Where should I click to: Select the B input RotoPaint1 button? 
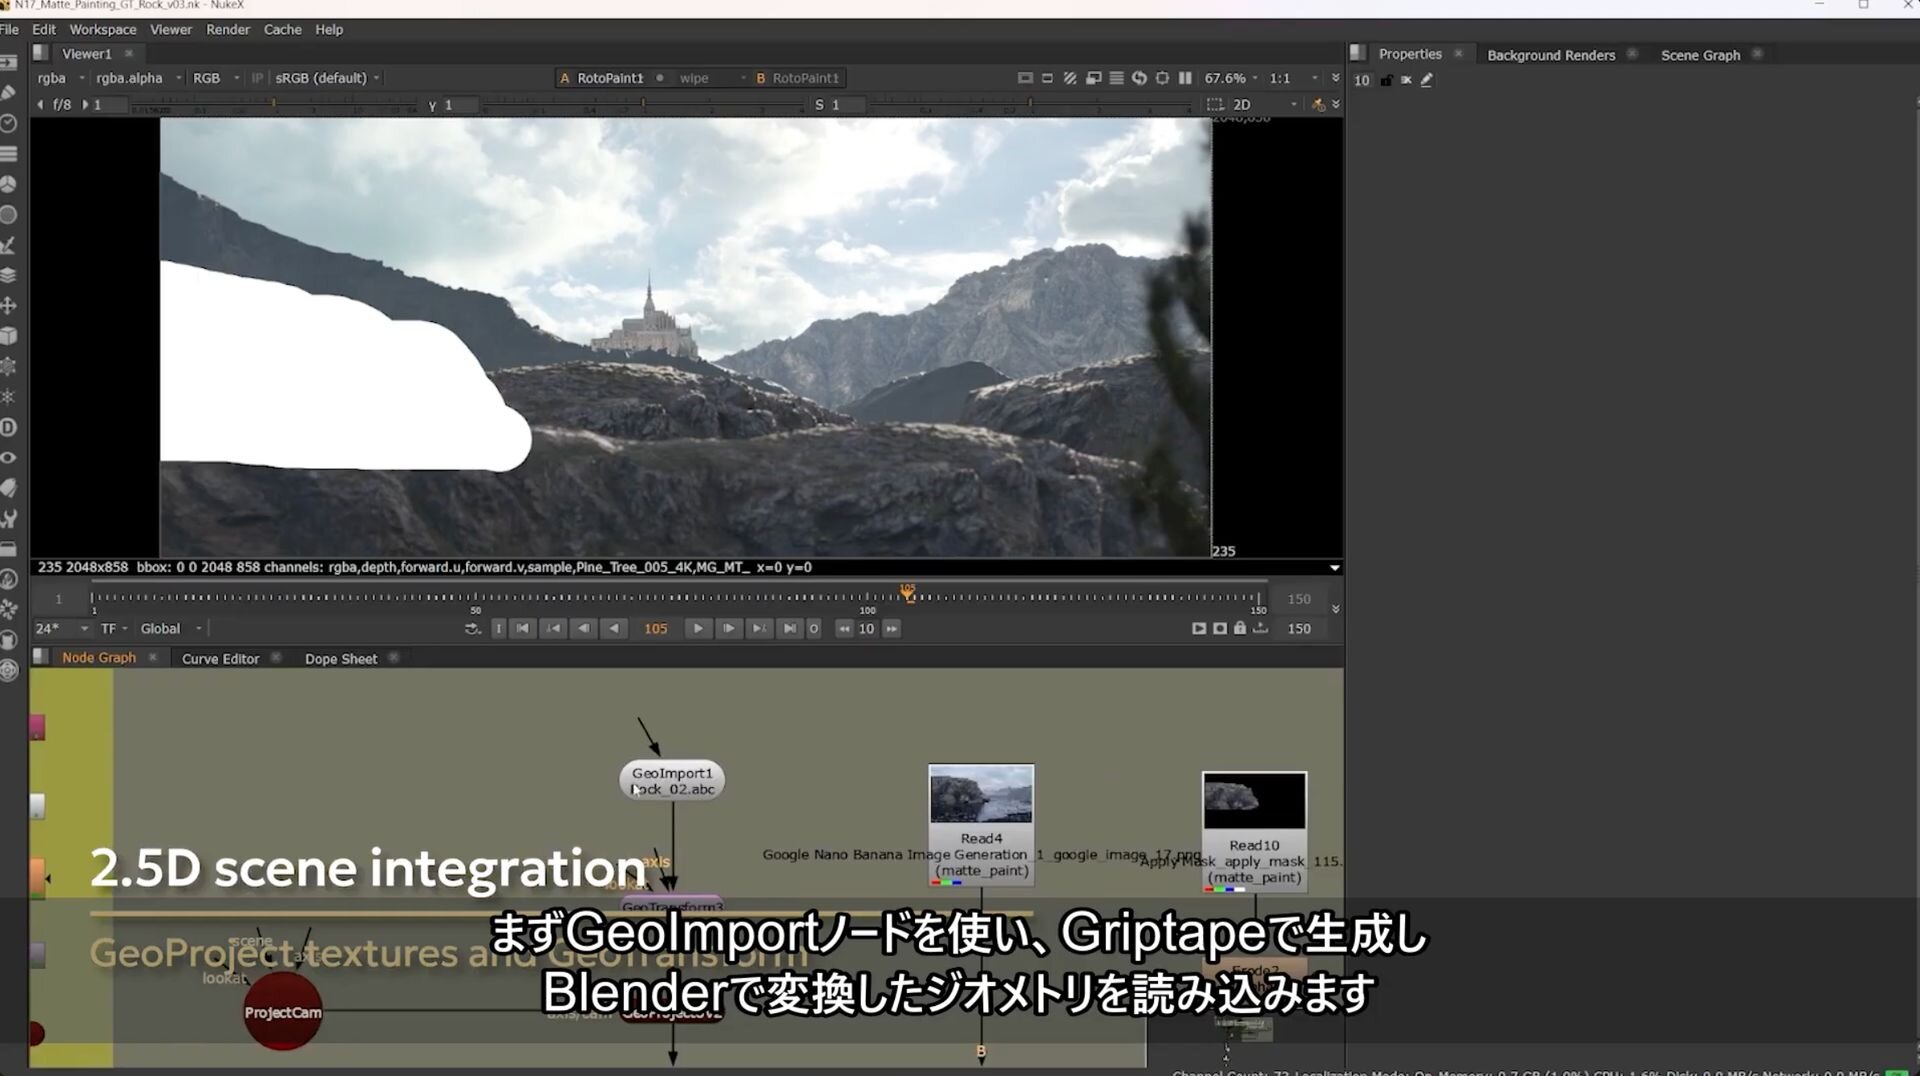pyautogui.click(x=798, y=78)
